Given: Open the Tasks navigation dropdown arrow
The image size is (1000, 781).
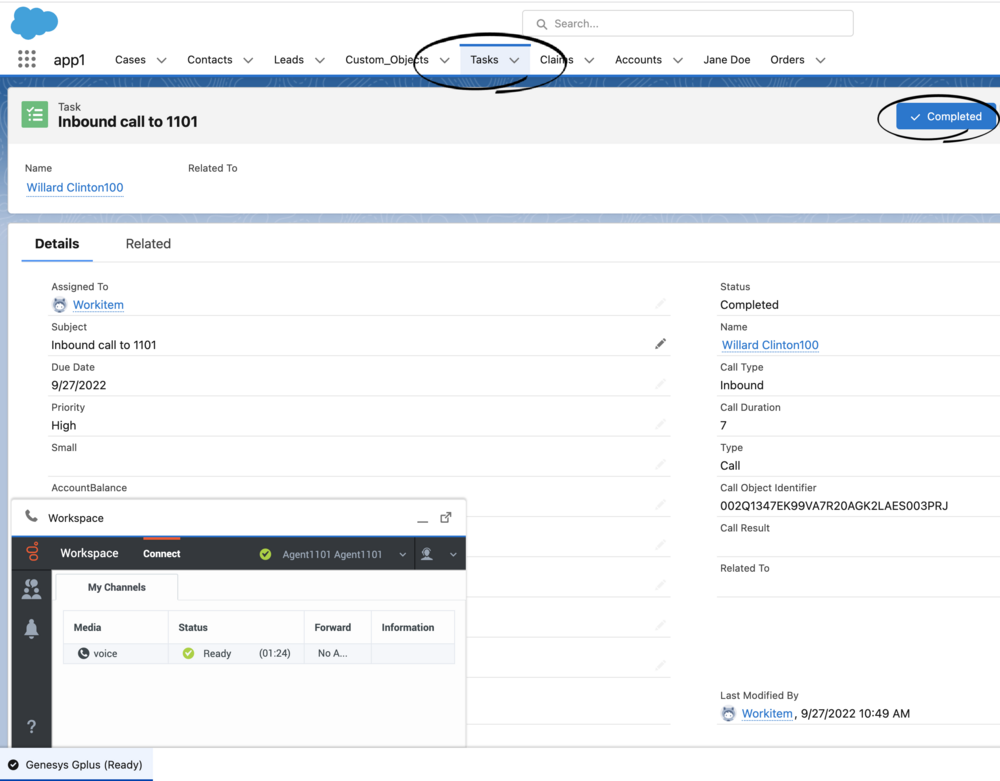Looking at the screenshot, I should click(x=514, y=59).
